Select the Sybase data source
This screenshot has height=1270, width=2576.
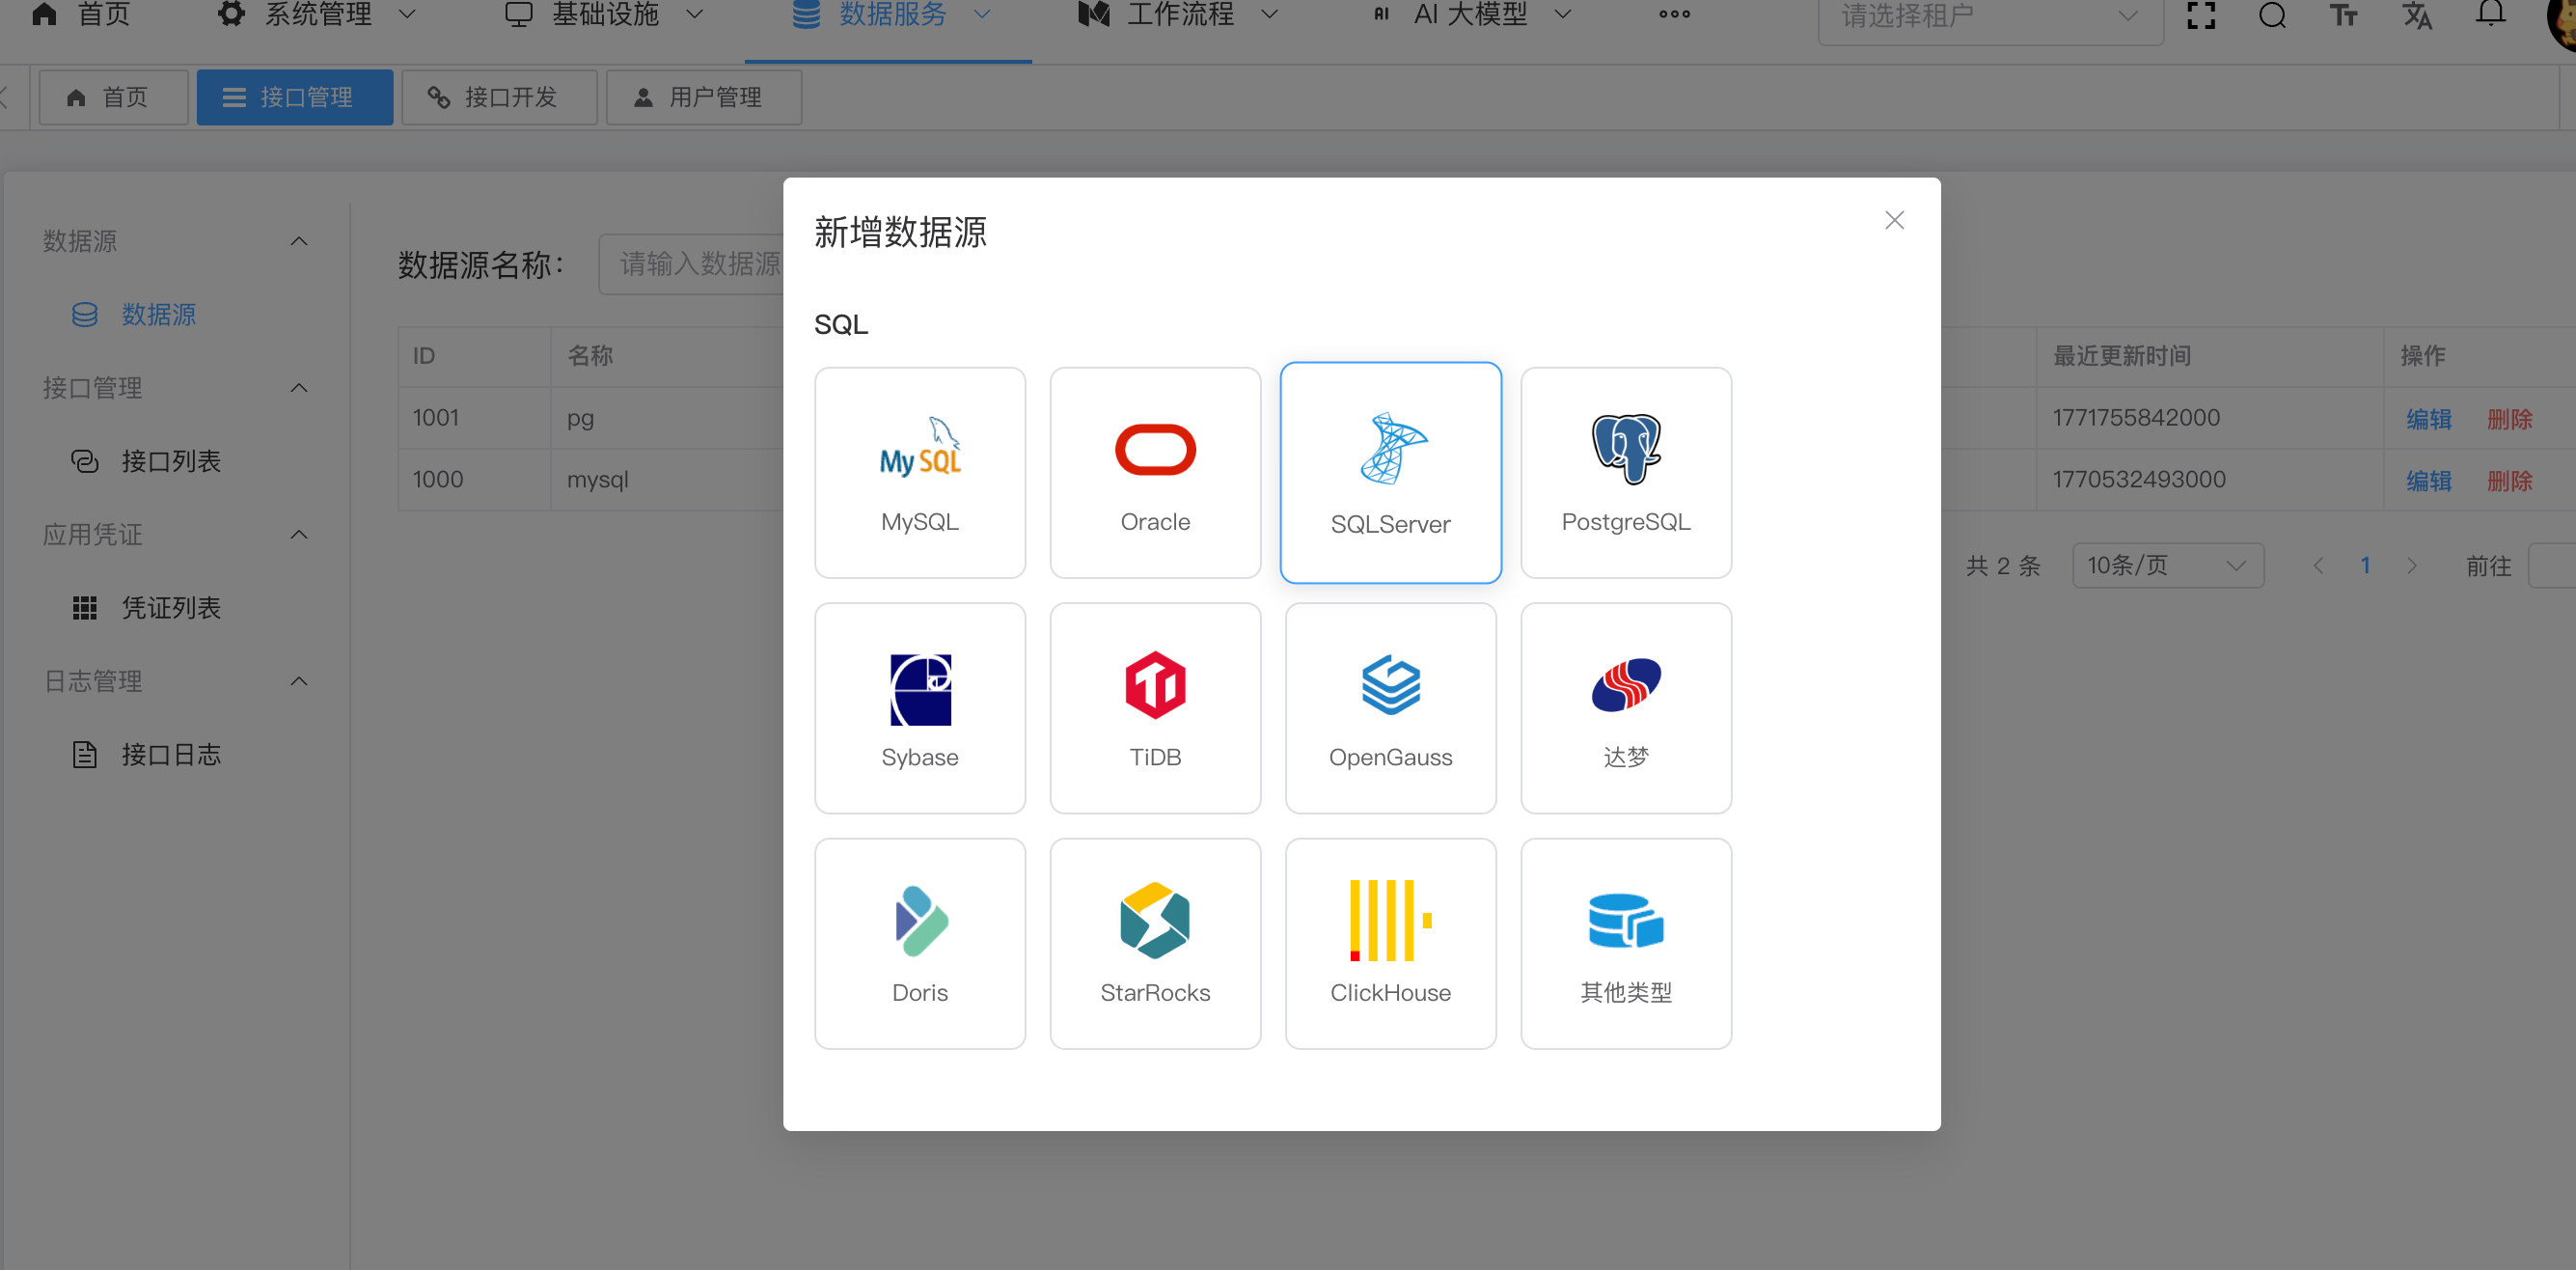tap(919, 707)
